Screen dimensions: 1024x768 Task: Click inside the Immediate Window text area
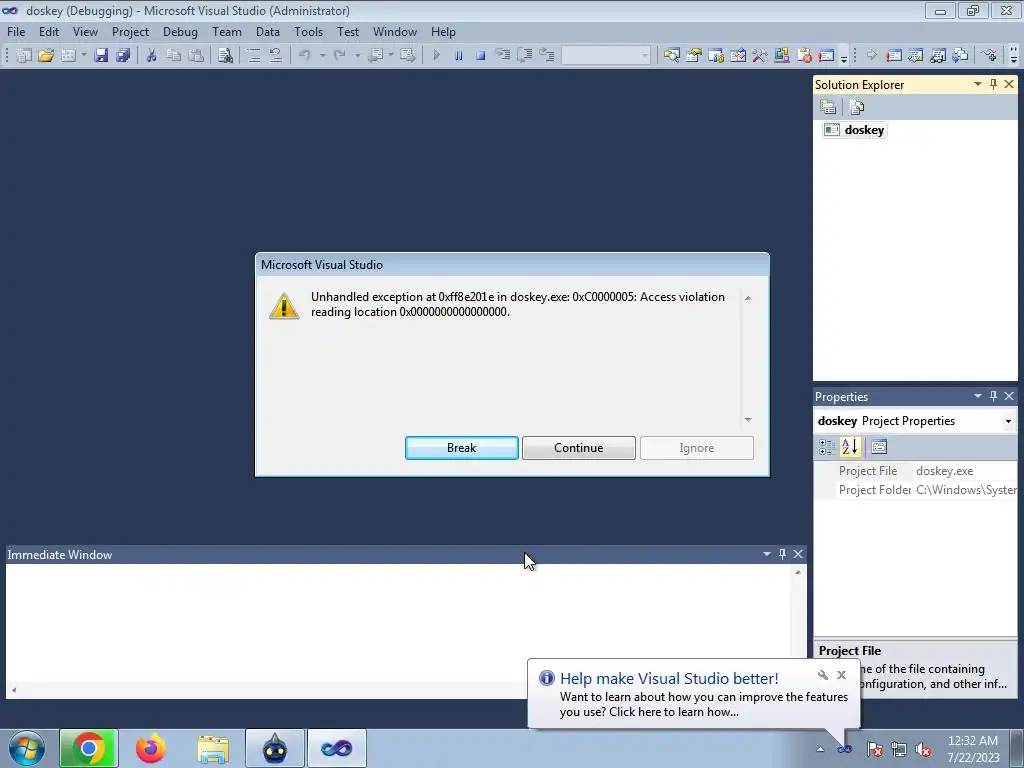(398, 624)
